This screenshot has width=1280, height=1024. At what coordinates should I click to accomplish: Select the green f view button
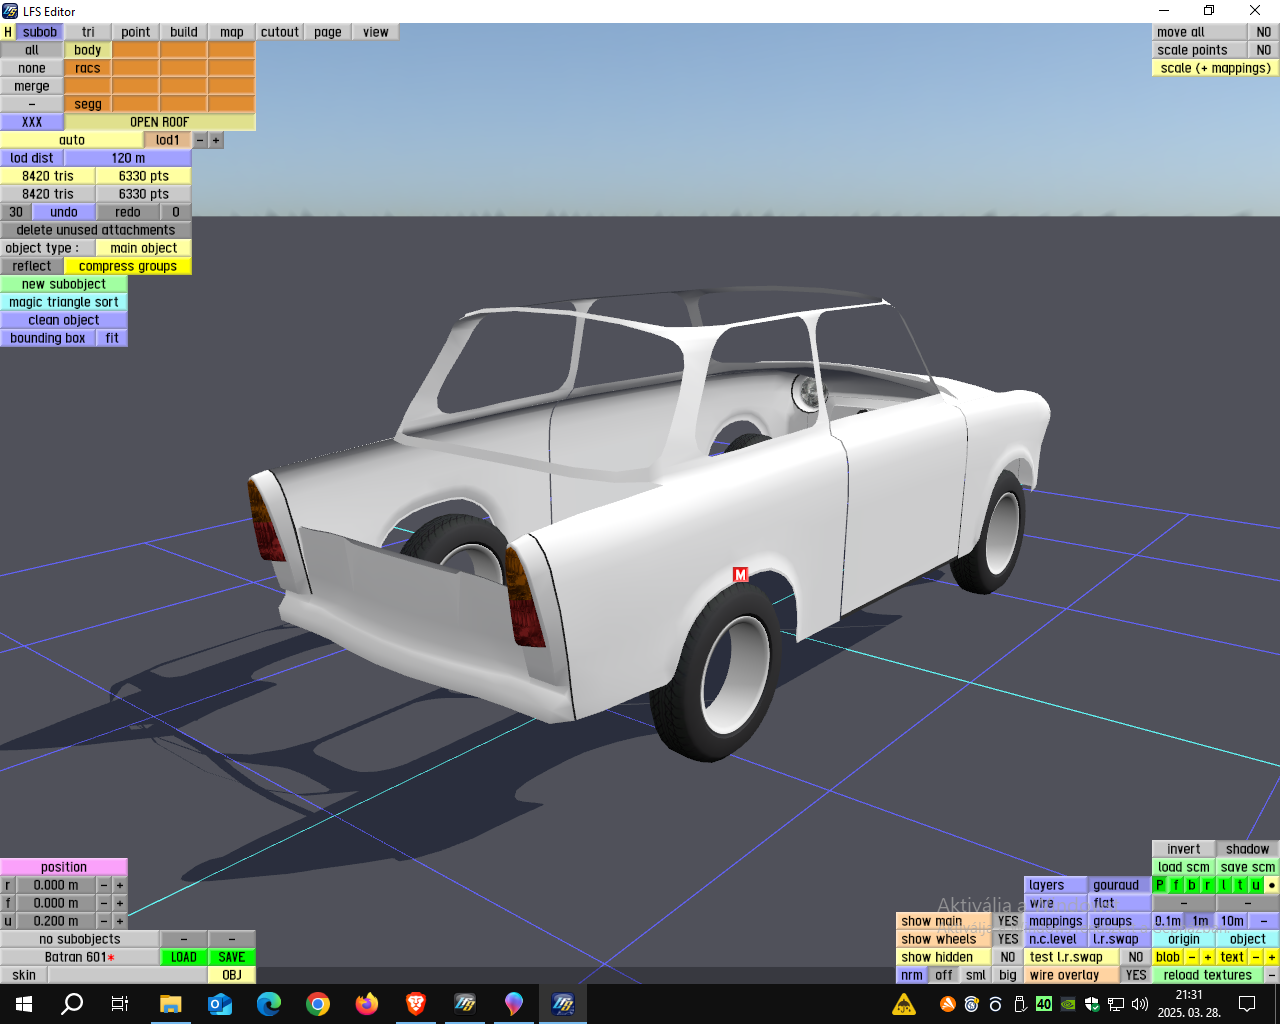pyautogui.click(x=1176, y=885)
